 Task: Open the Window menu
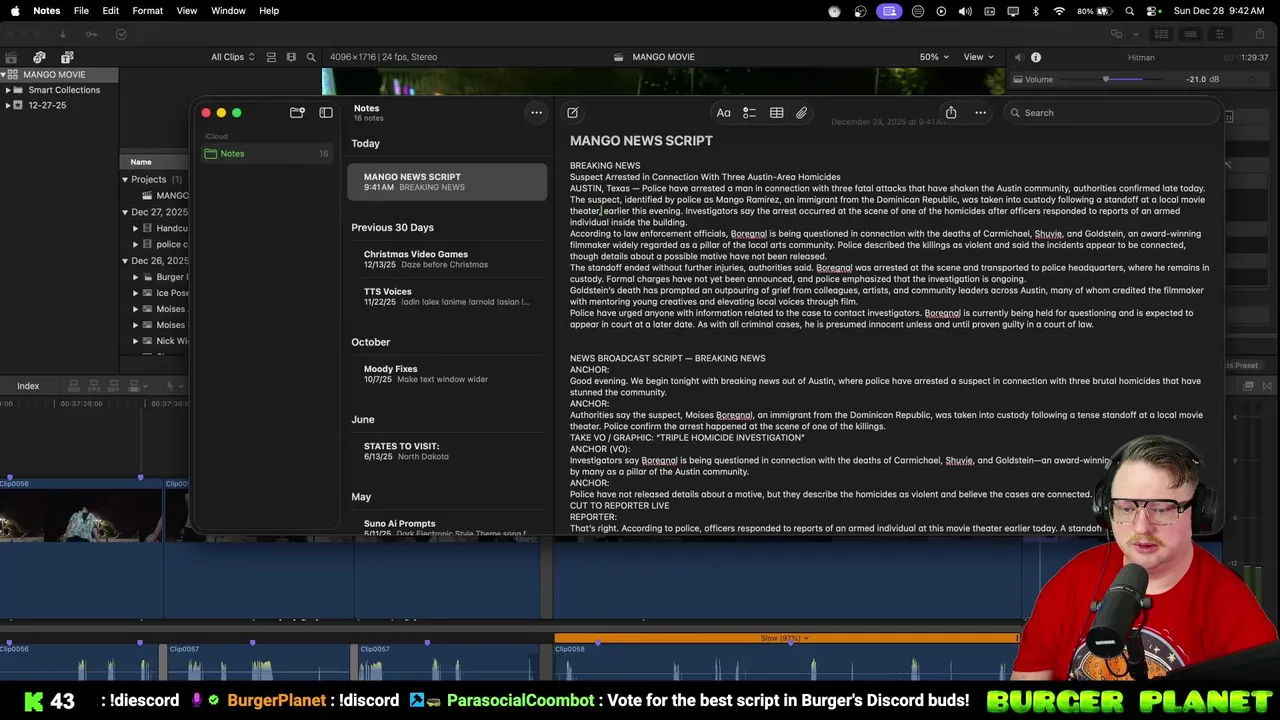(228, 11)
